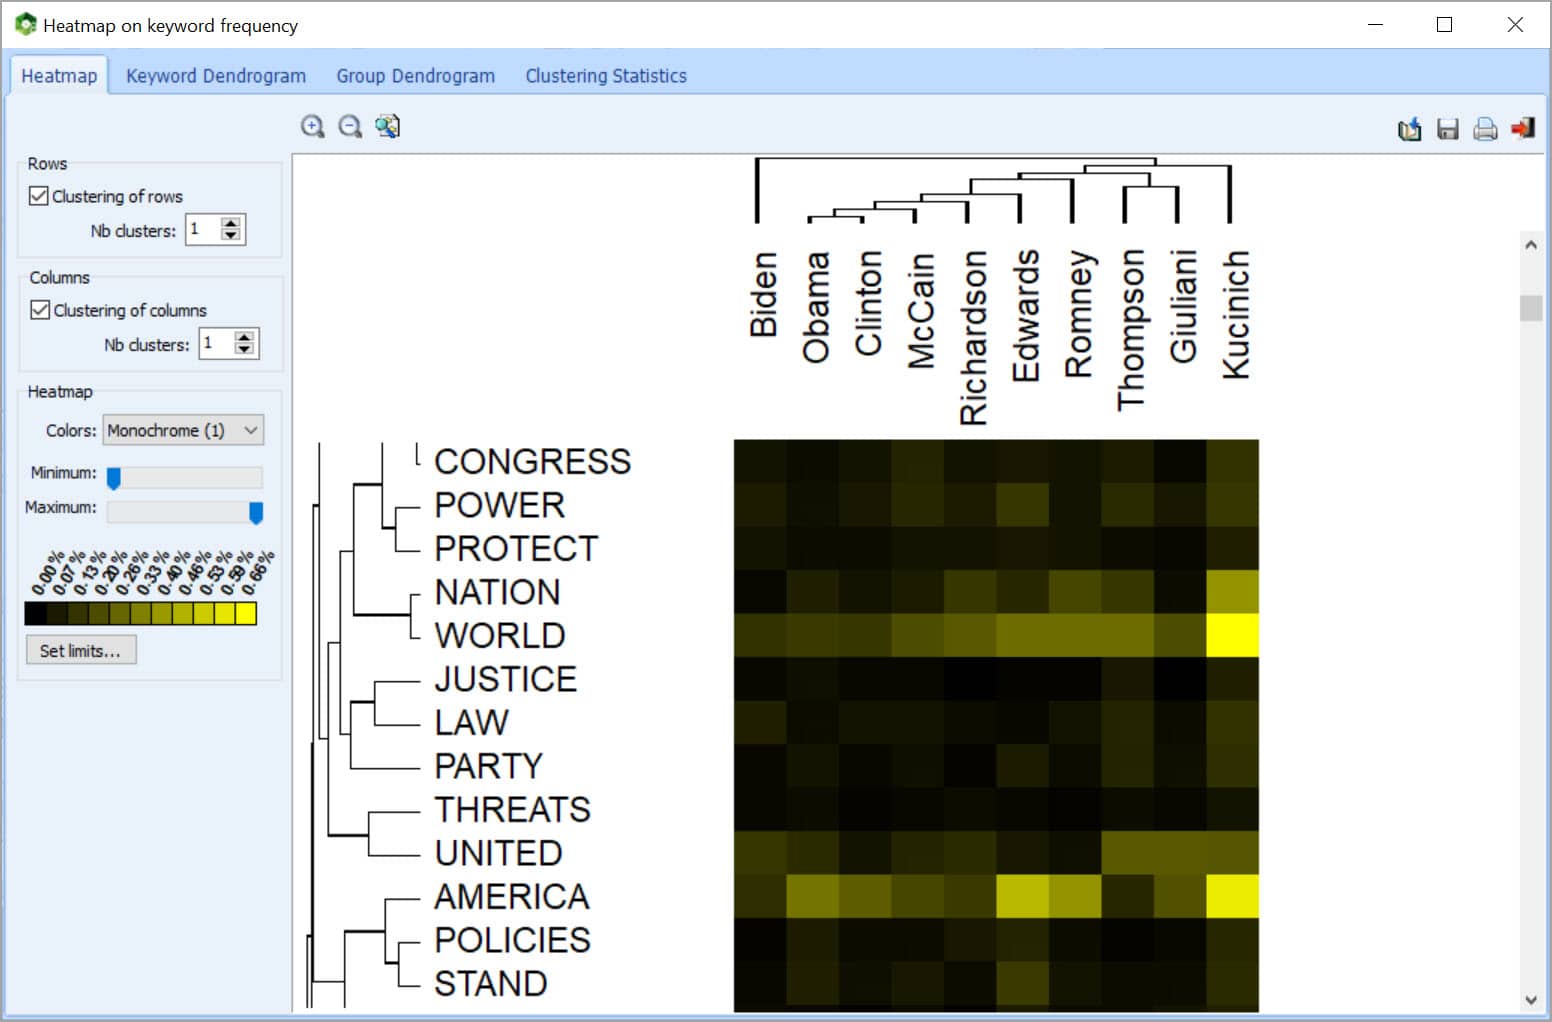Click the application icon in title bar
Viewport: 1552px width, 1022px height.
(25, 24)
